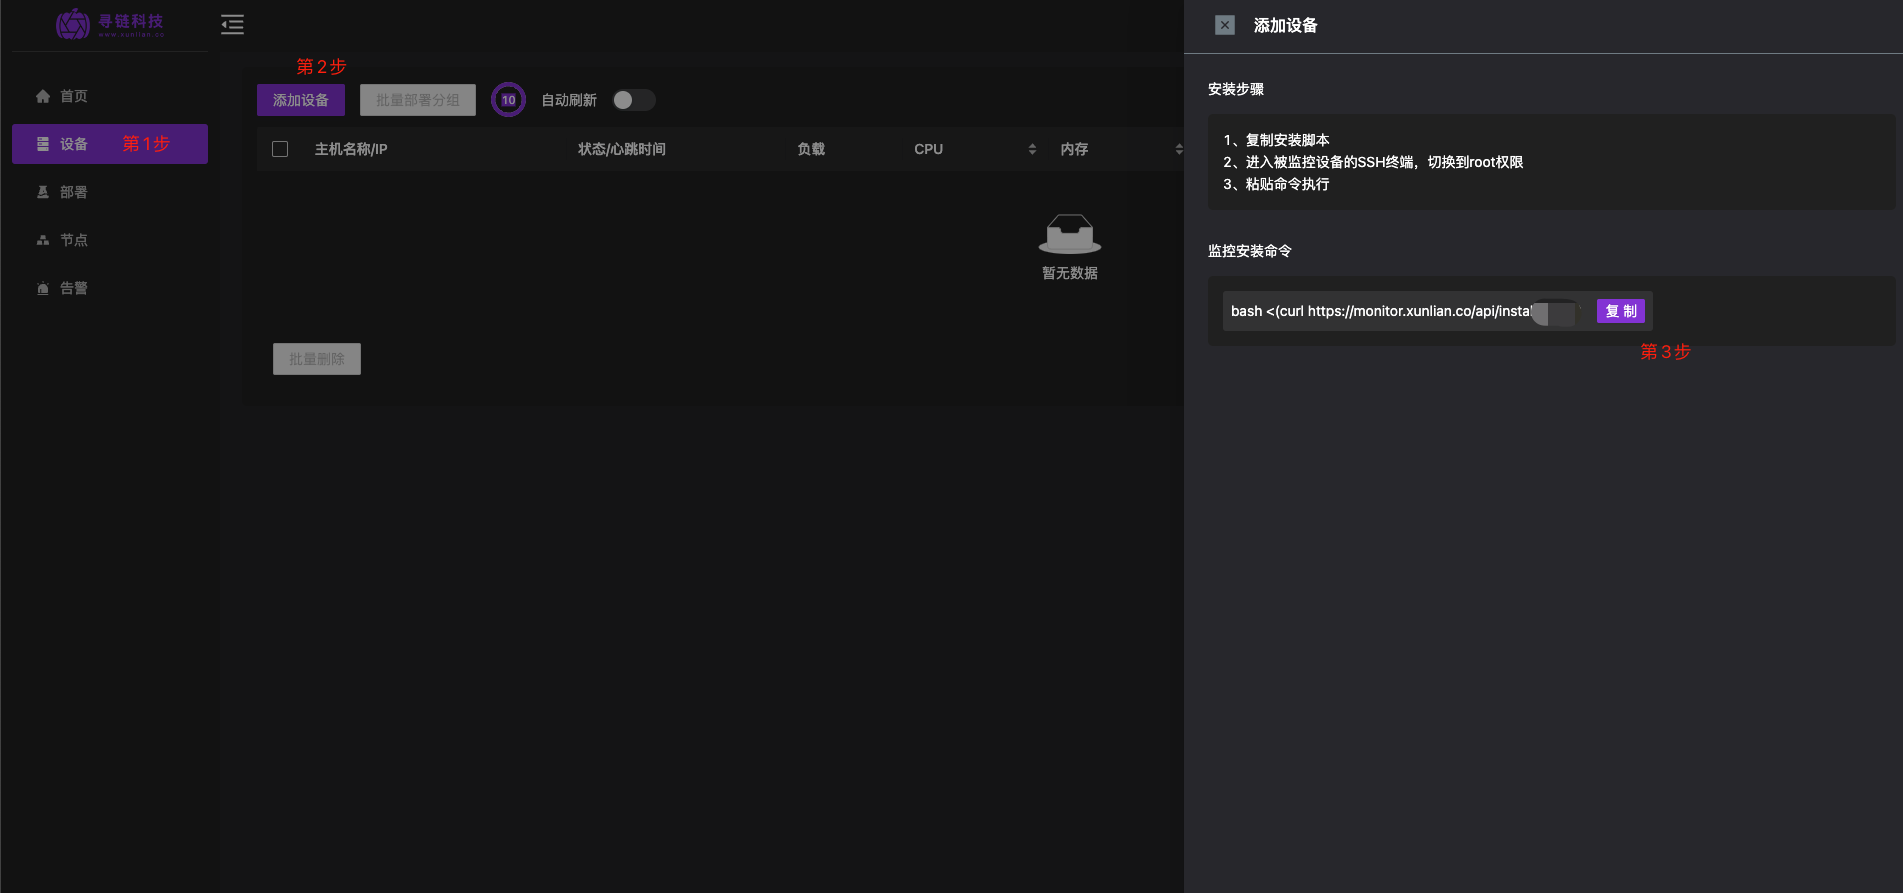Click the Xunlian Tech logo icon
The image size is (1903, 893).
coord(73,24)
